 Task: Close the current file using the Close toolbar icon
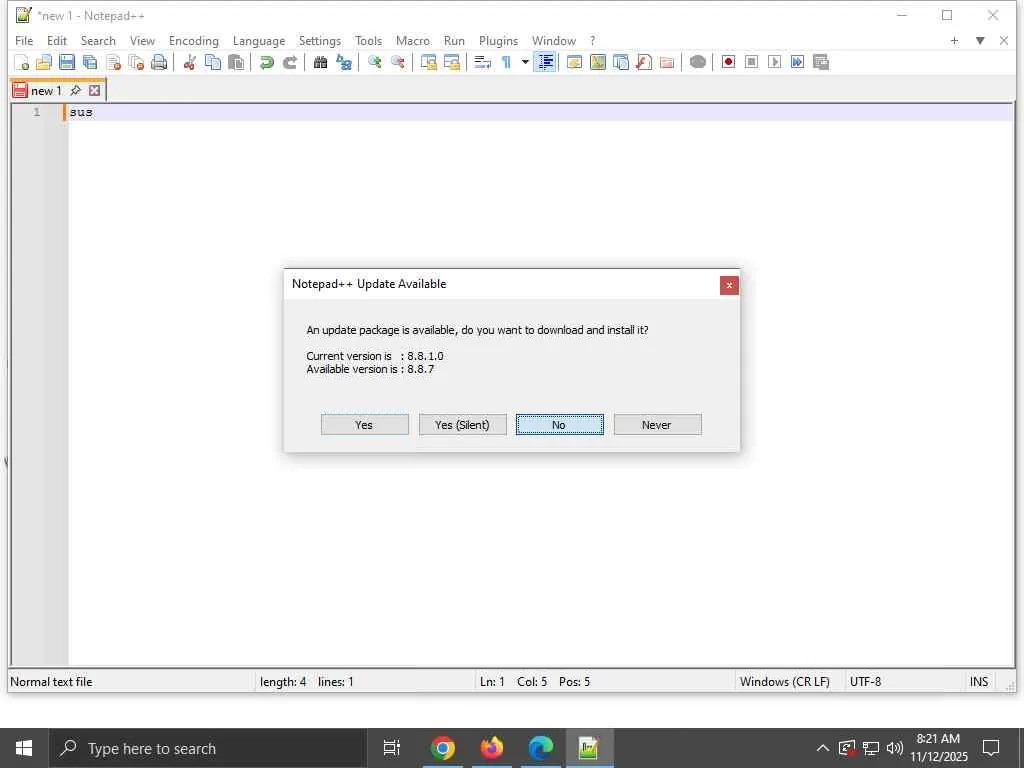pyautogui.click(x=113, y=63)
